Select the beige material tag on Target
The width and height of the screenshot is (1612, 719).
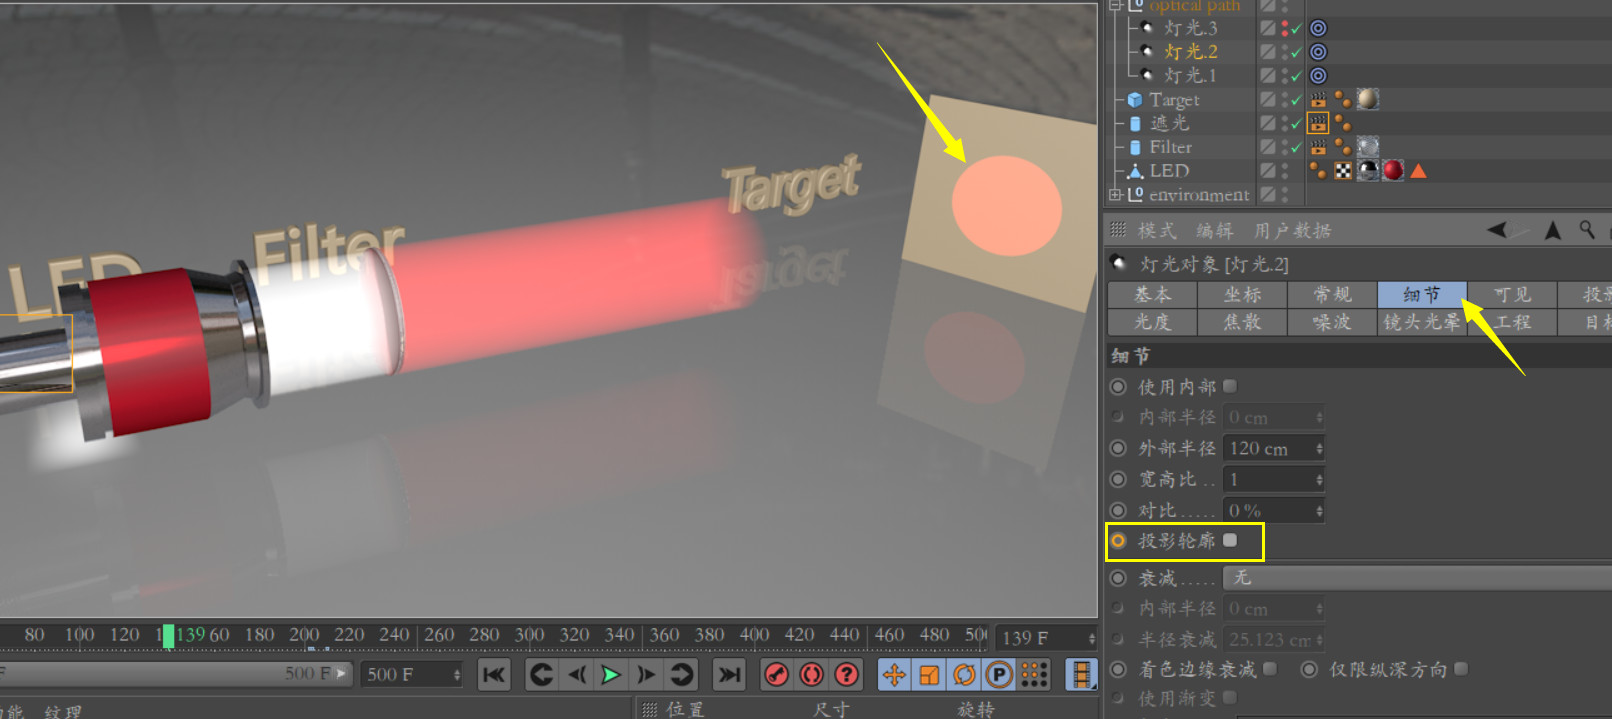(x=1368, y=99)
